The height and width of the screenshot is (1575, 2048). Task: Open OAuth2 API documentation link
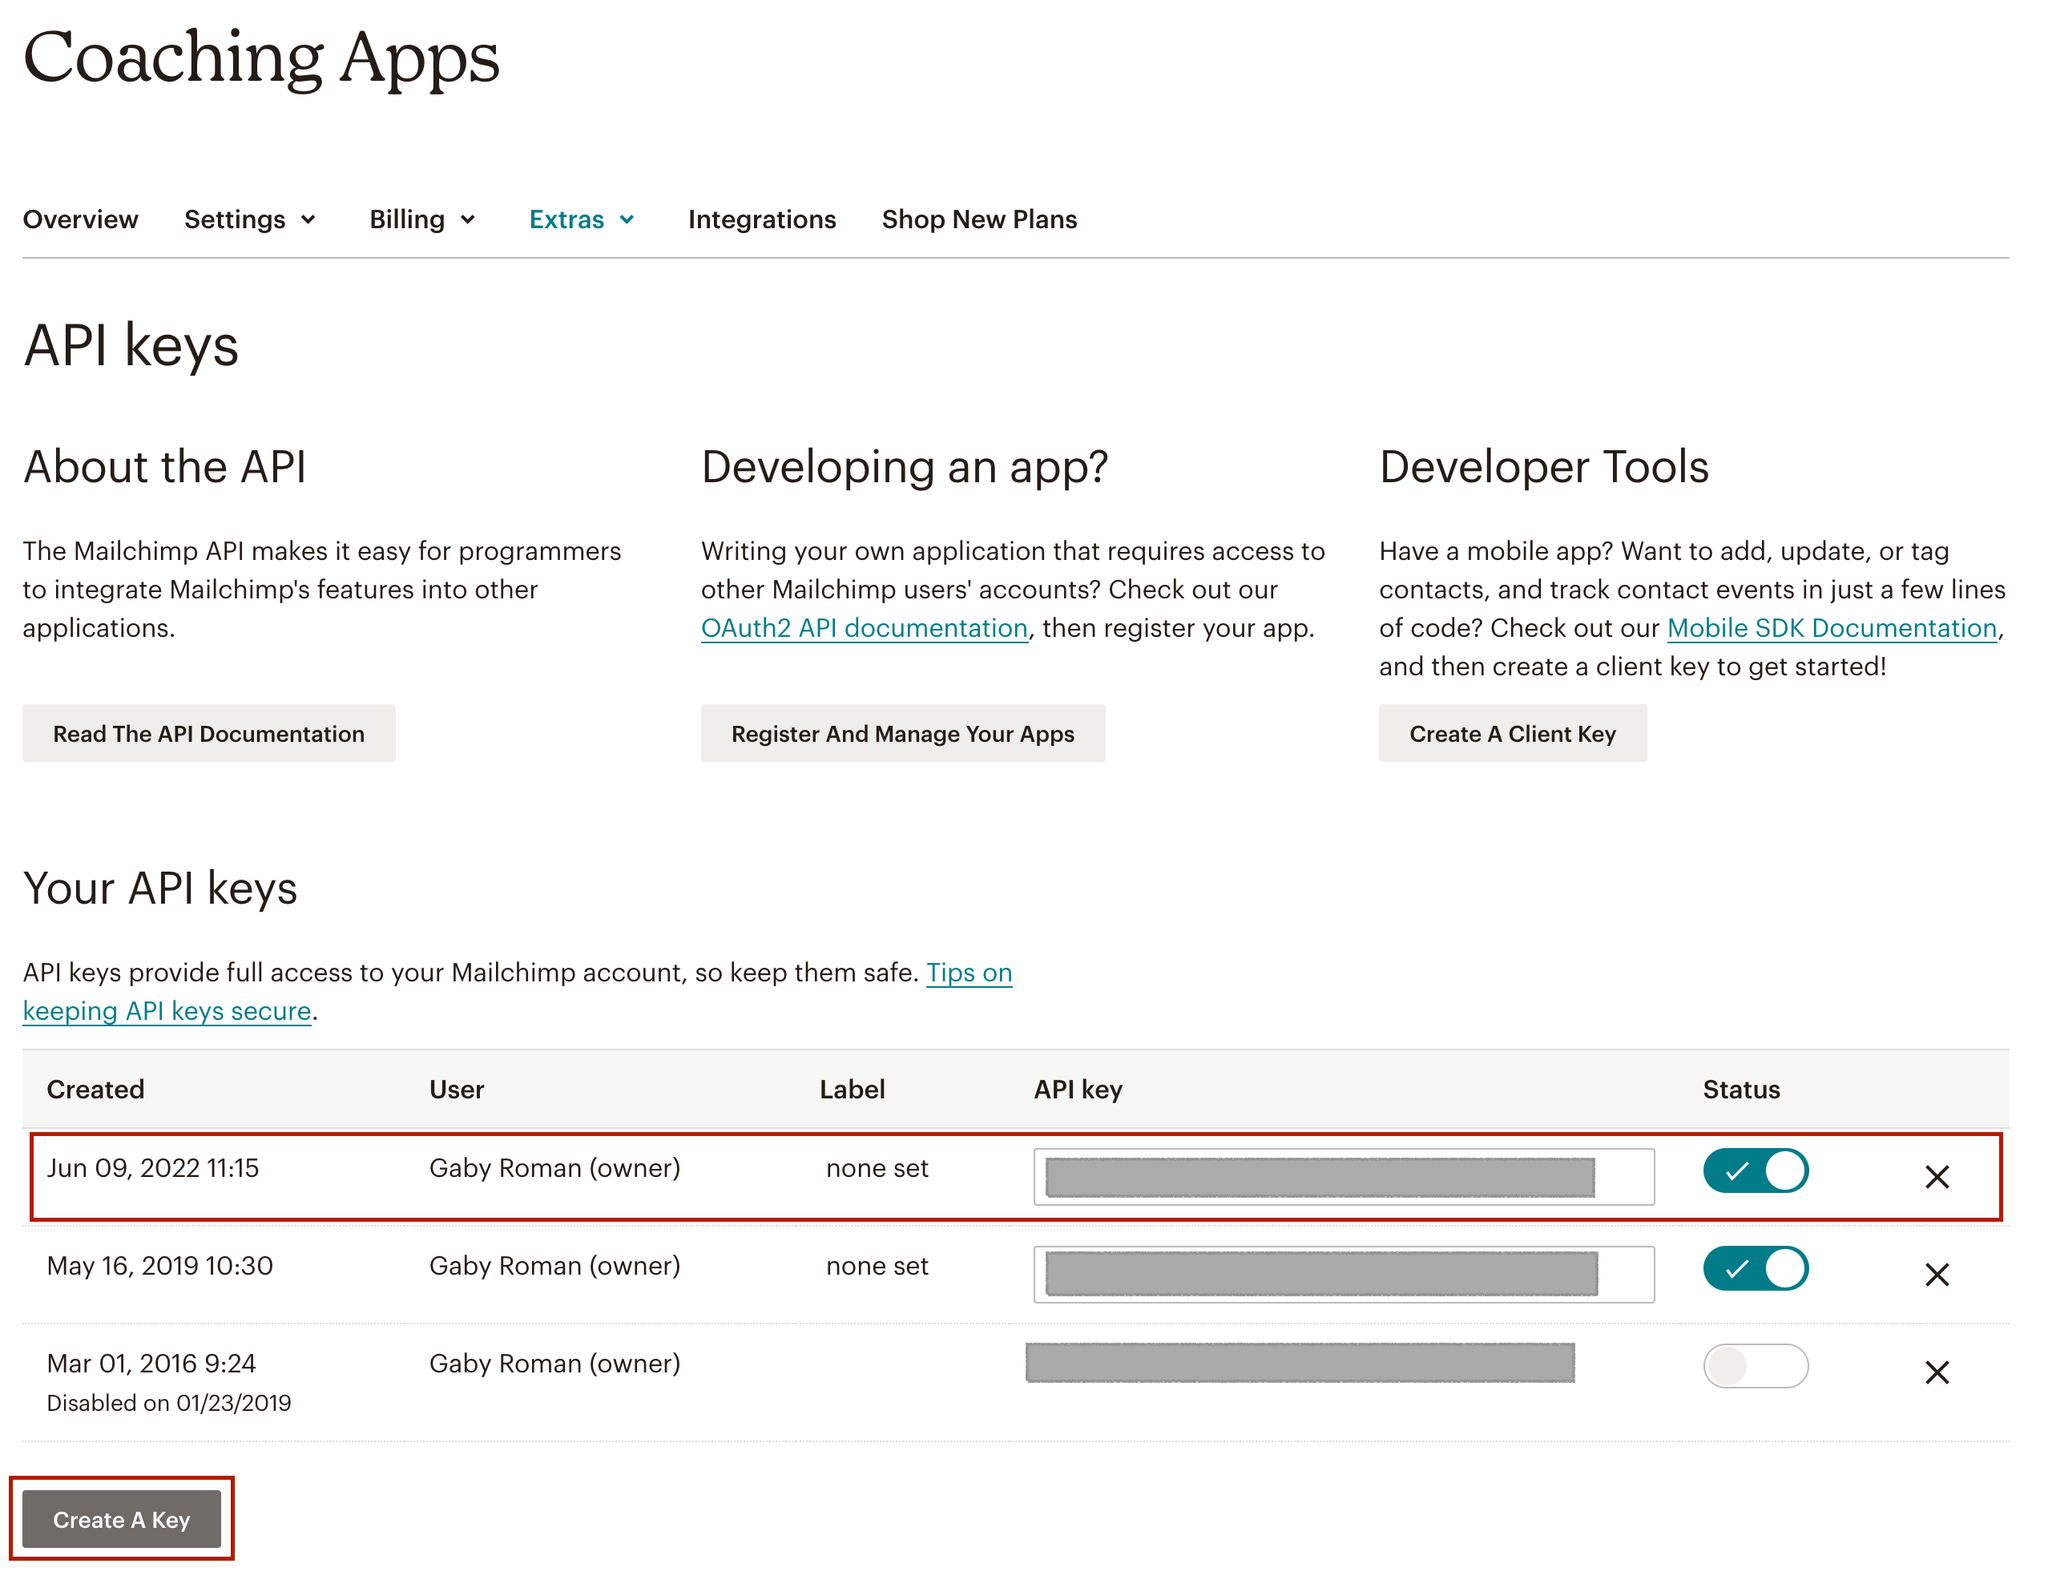(x=864, y=628)
